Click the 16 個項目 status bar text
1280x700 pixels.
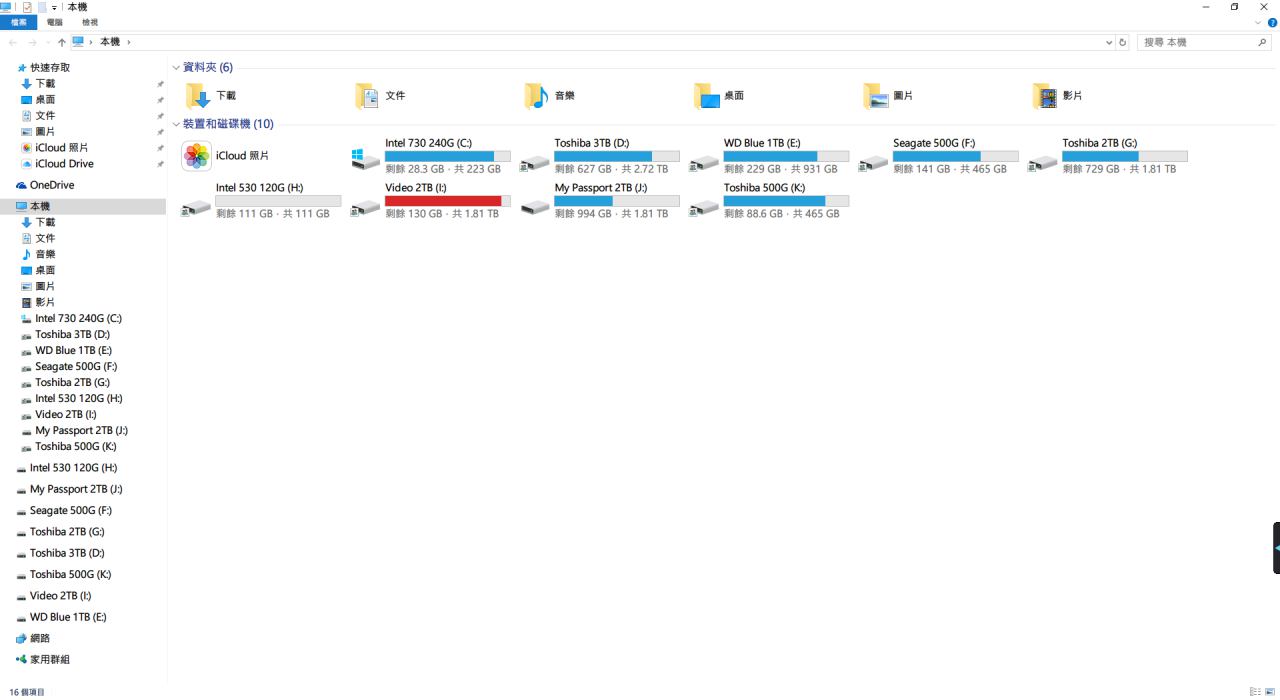pyautogui.click(x=27, y=692)
